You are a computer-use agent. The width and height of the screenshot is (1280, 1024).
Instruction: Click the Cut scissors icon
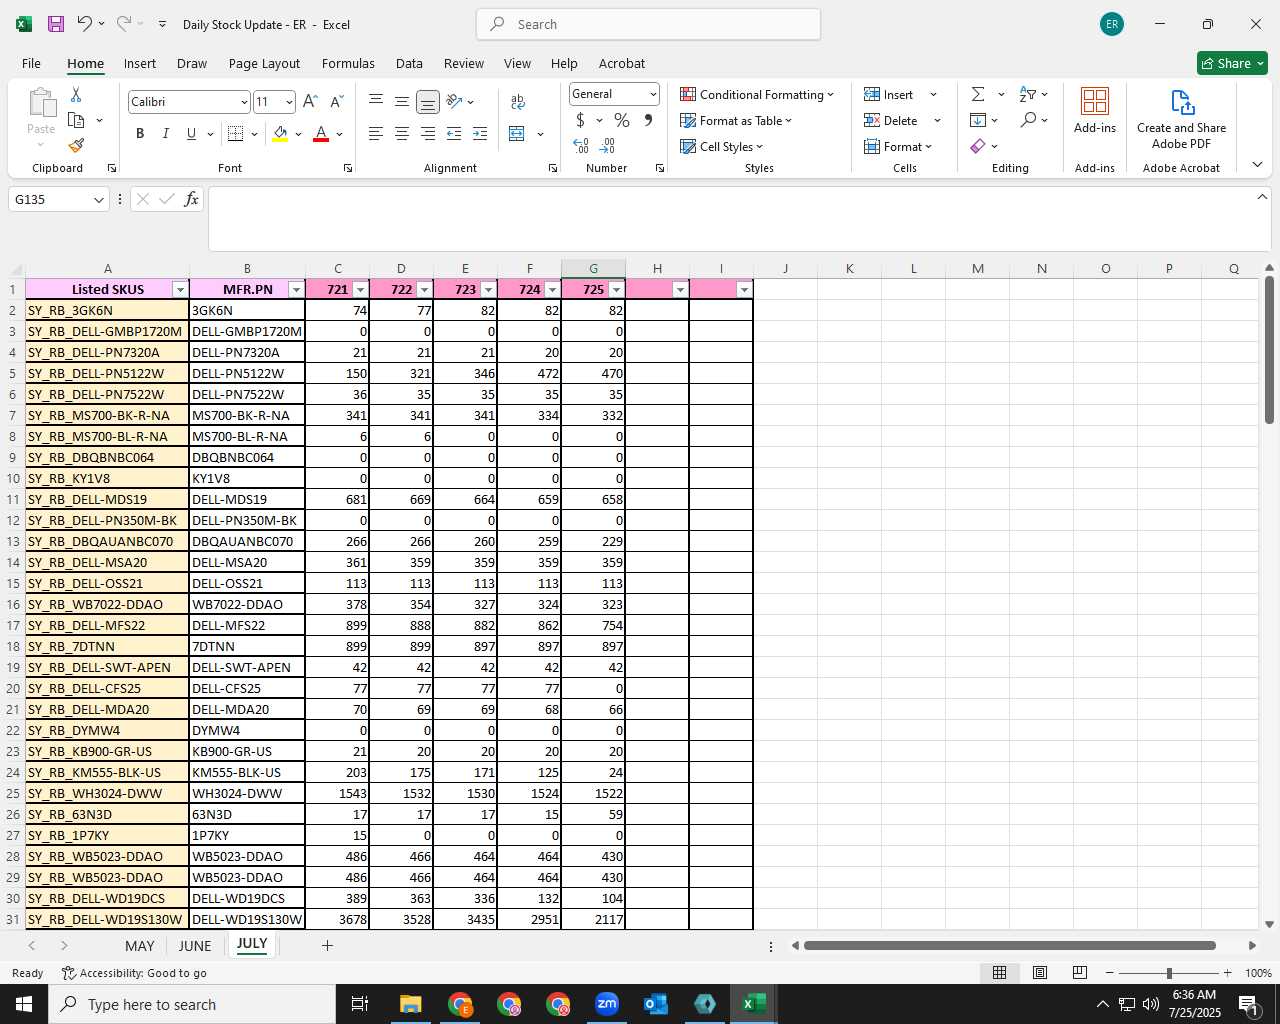coord(76,94)
